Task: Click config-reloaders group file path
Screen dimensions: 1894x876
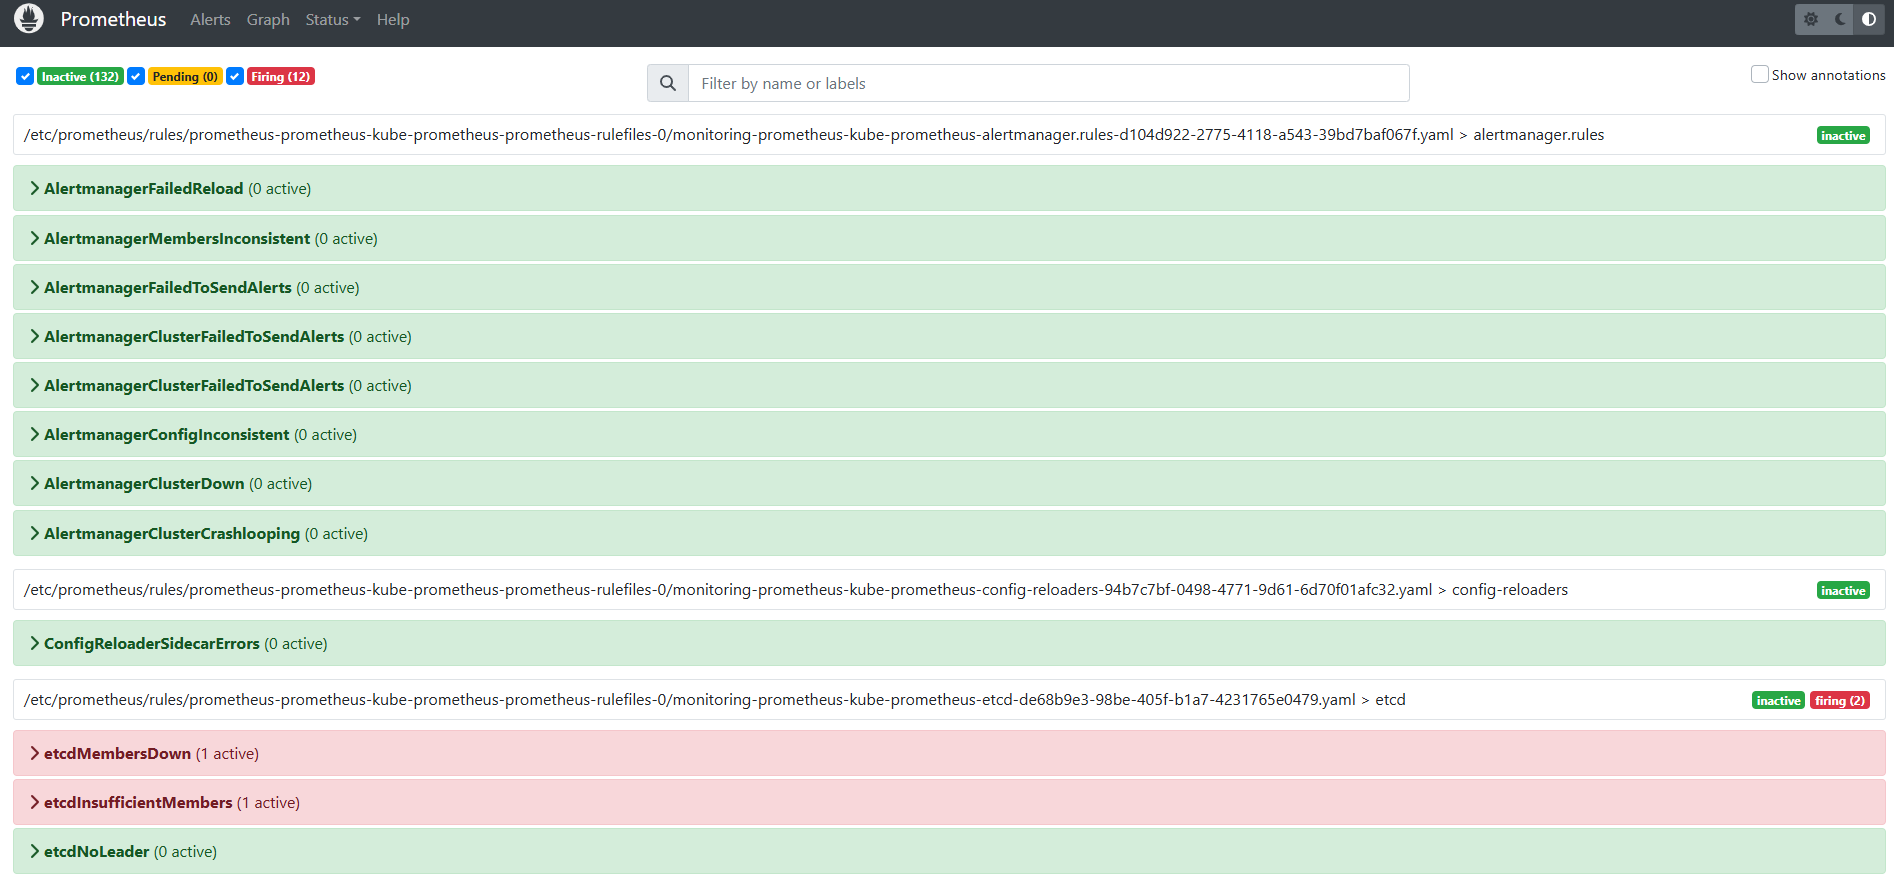Action: tap(796, 590)
